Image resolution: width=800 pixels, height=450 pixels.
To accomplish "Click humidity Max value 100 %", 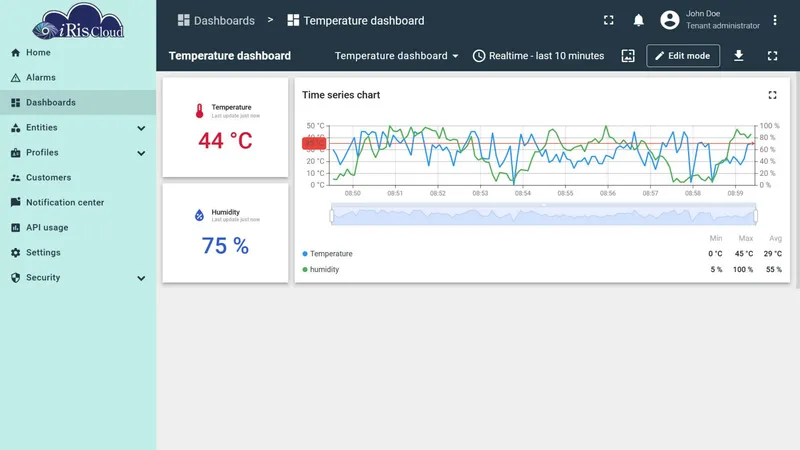I will coord(743,269).
